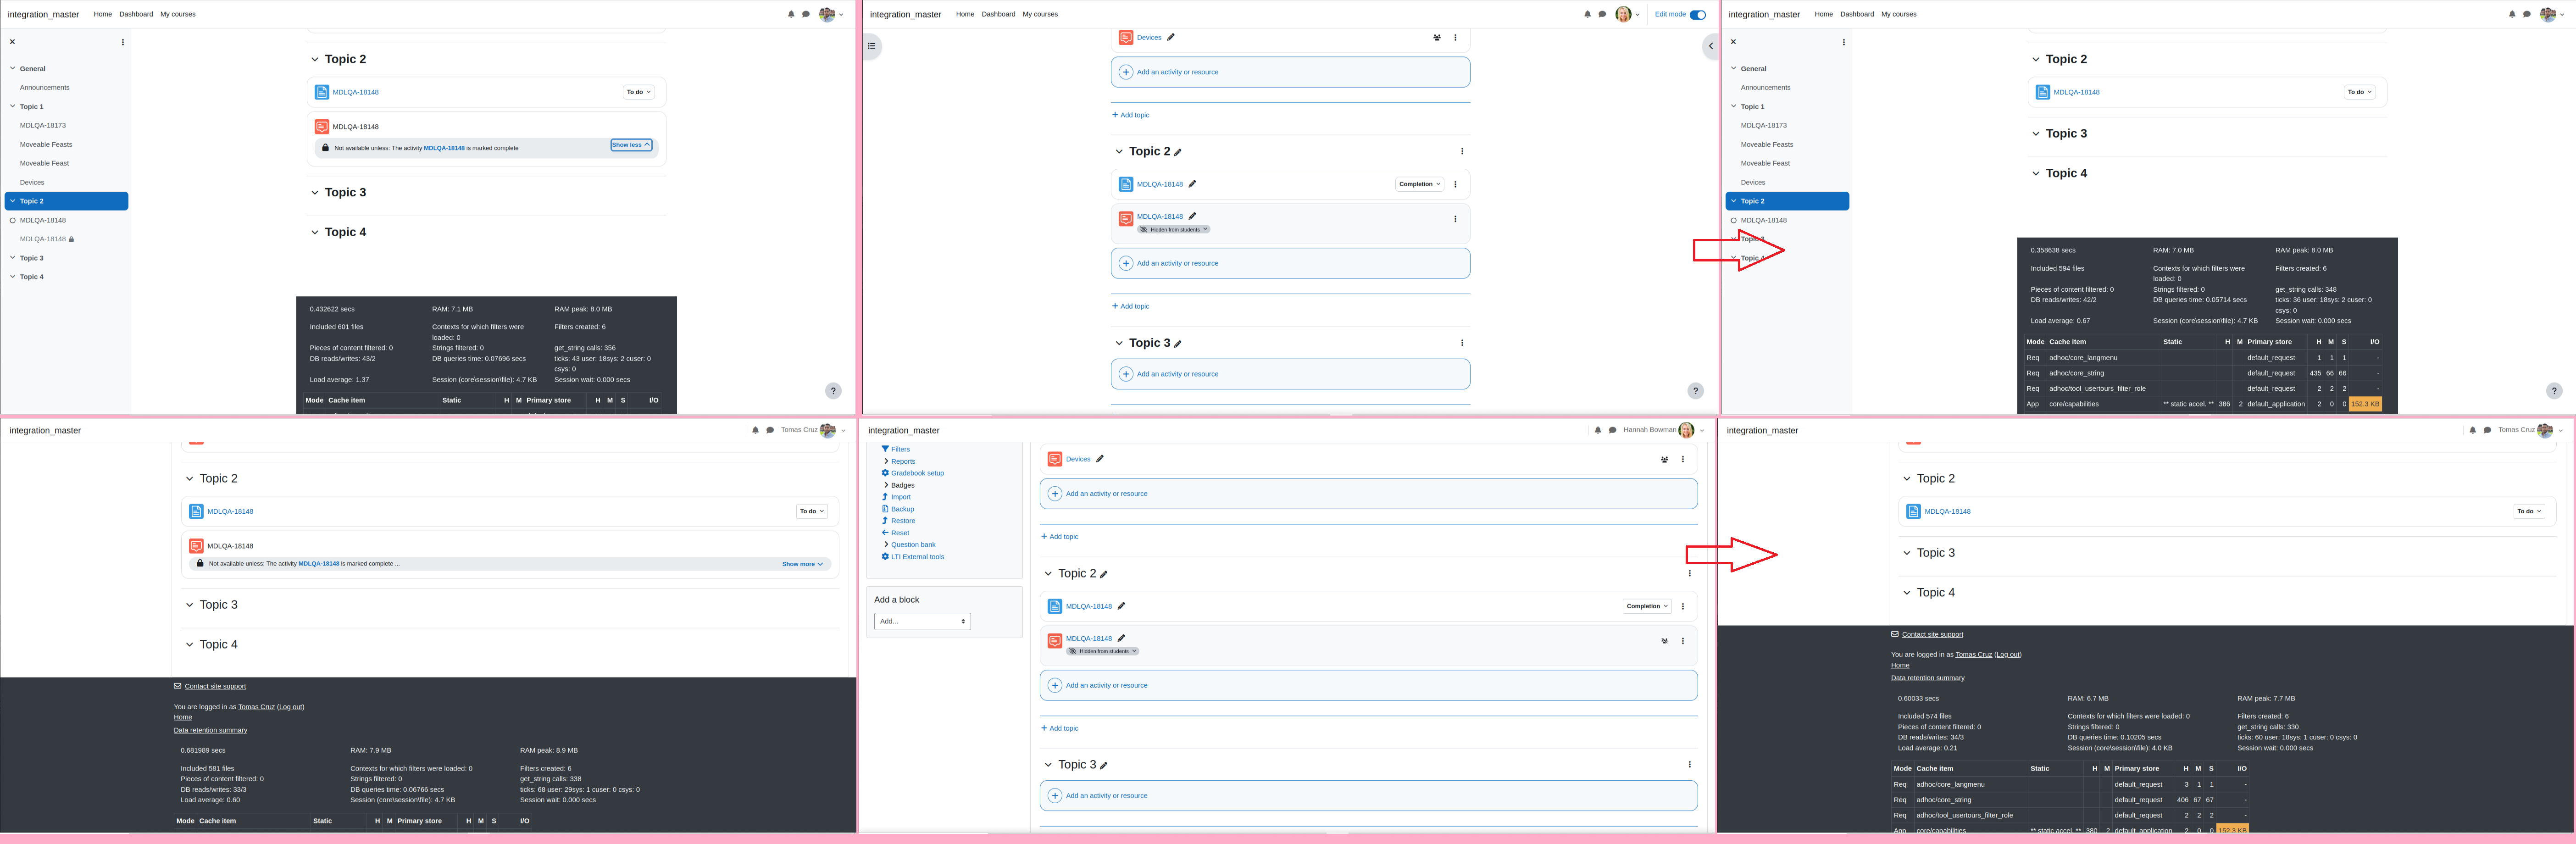Click MDLQA-18148 completion circle in top-left sidebar
This screenshot has height=844, width=2576.
click(x=13, y=220)
